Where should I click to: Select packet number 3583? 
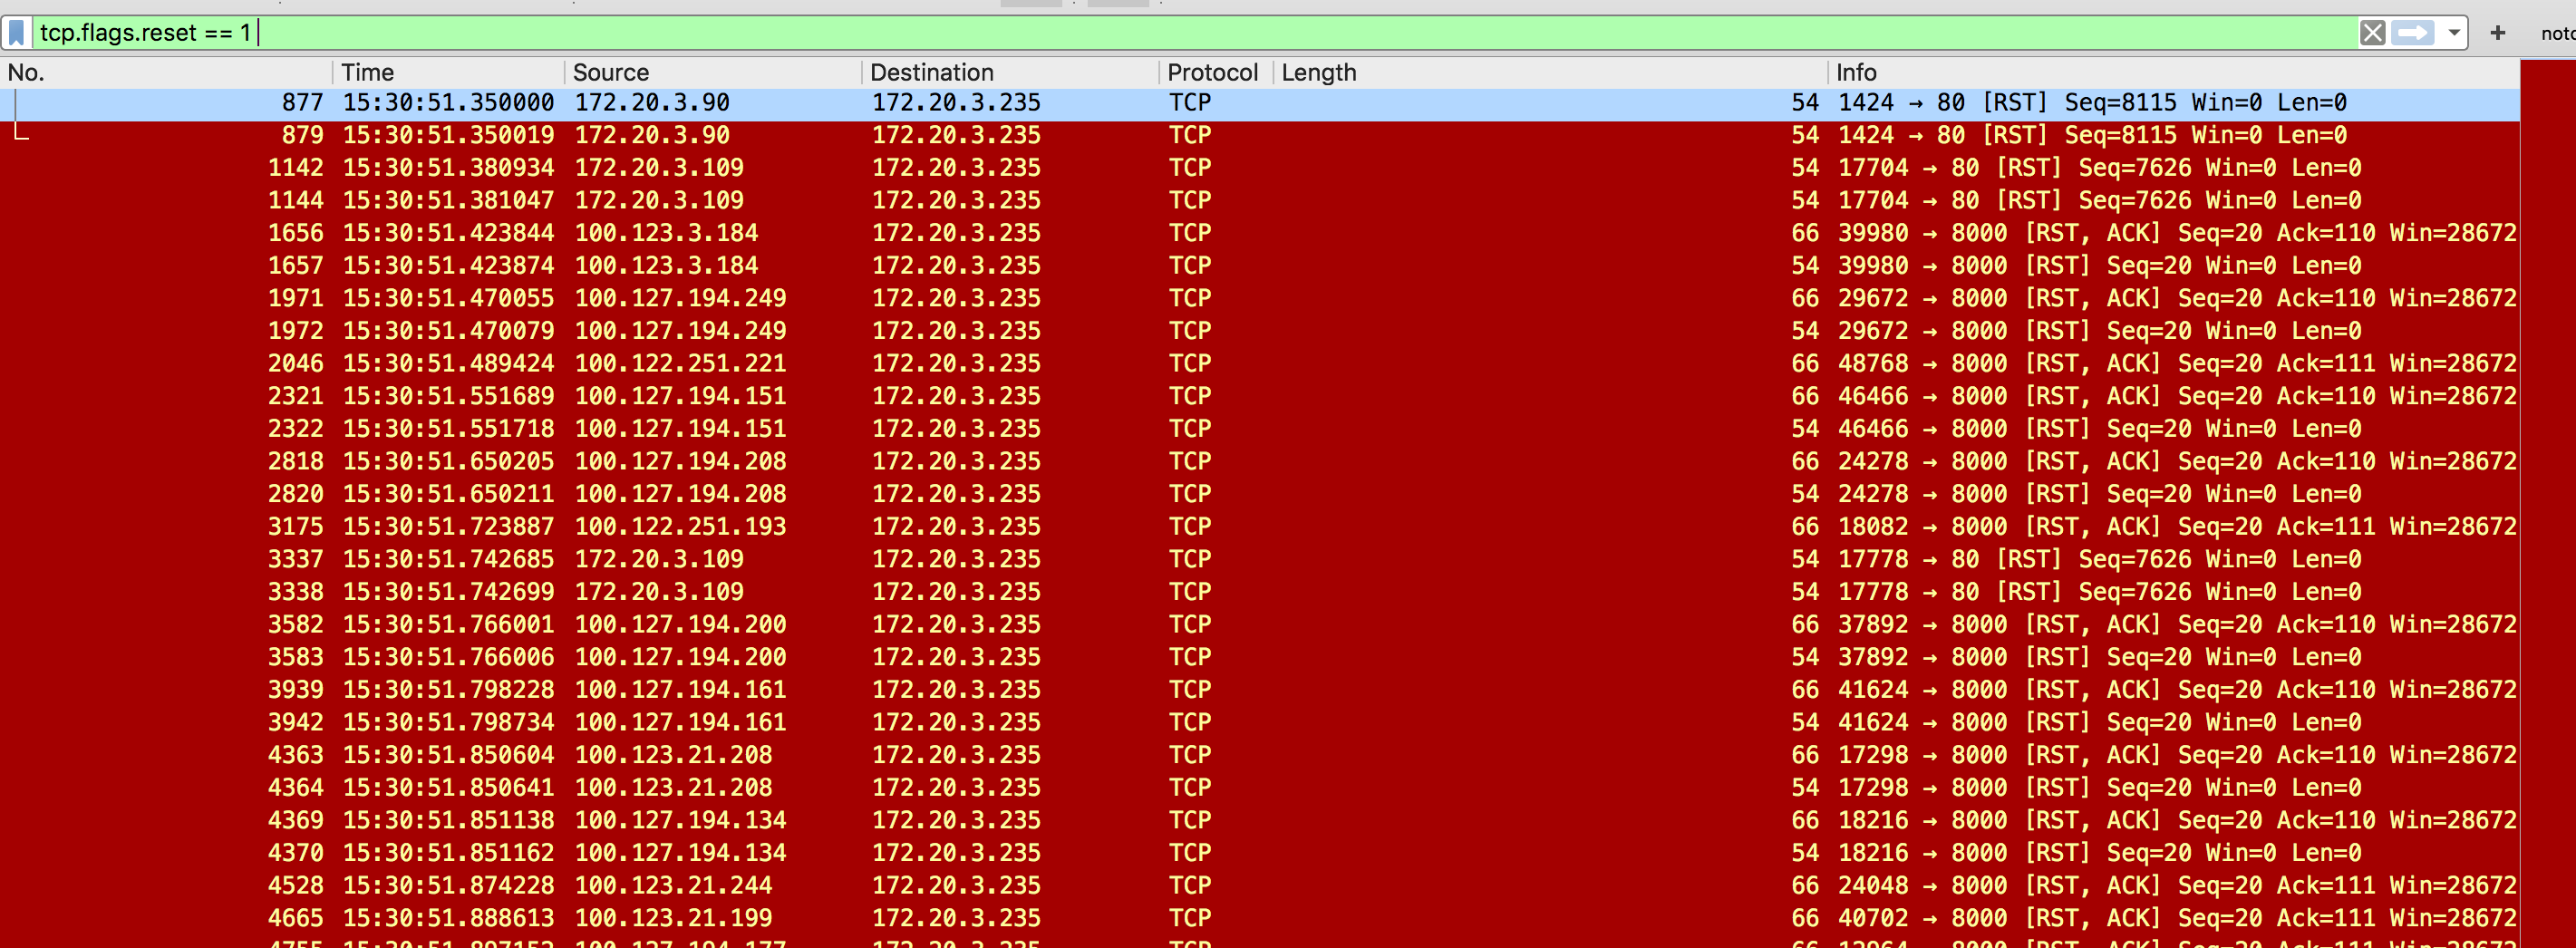pos(1260,658)
